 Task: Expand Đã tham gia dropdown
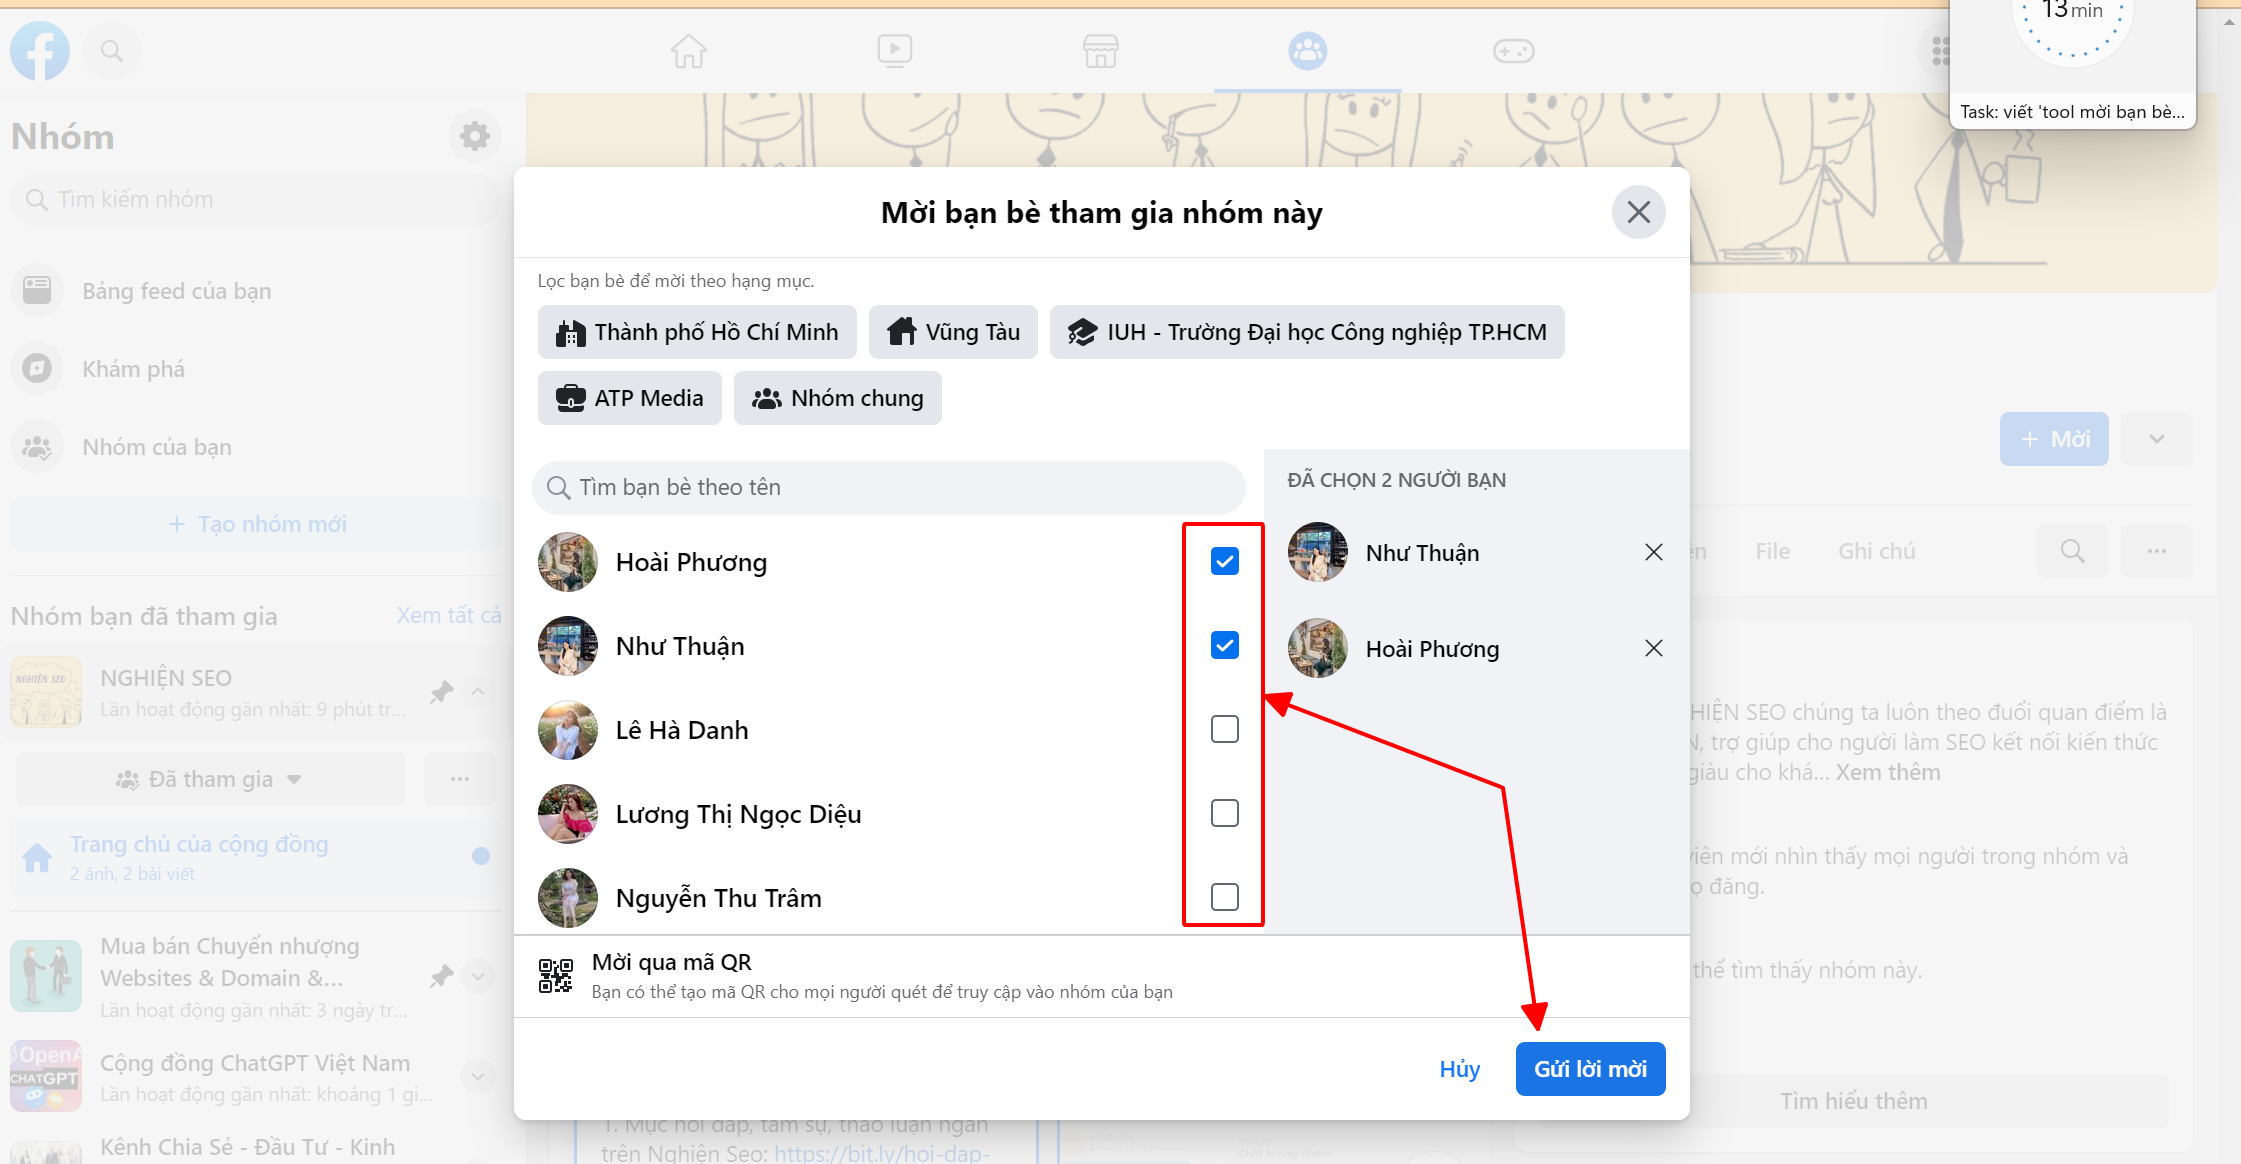pyautogui.click(x=211, y=779)
